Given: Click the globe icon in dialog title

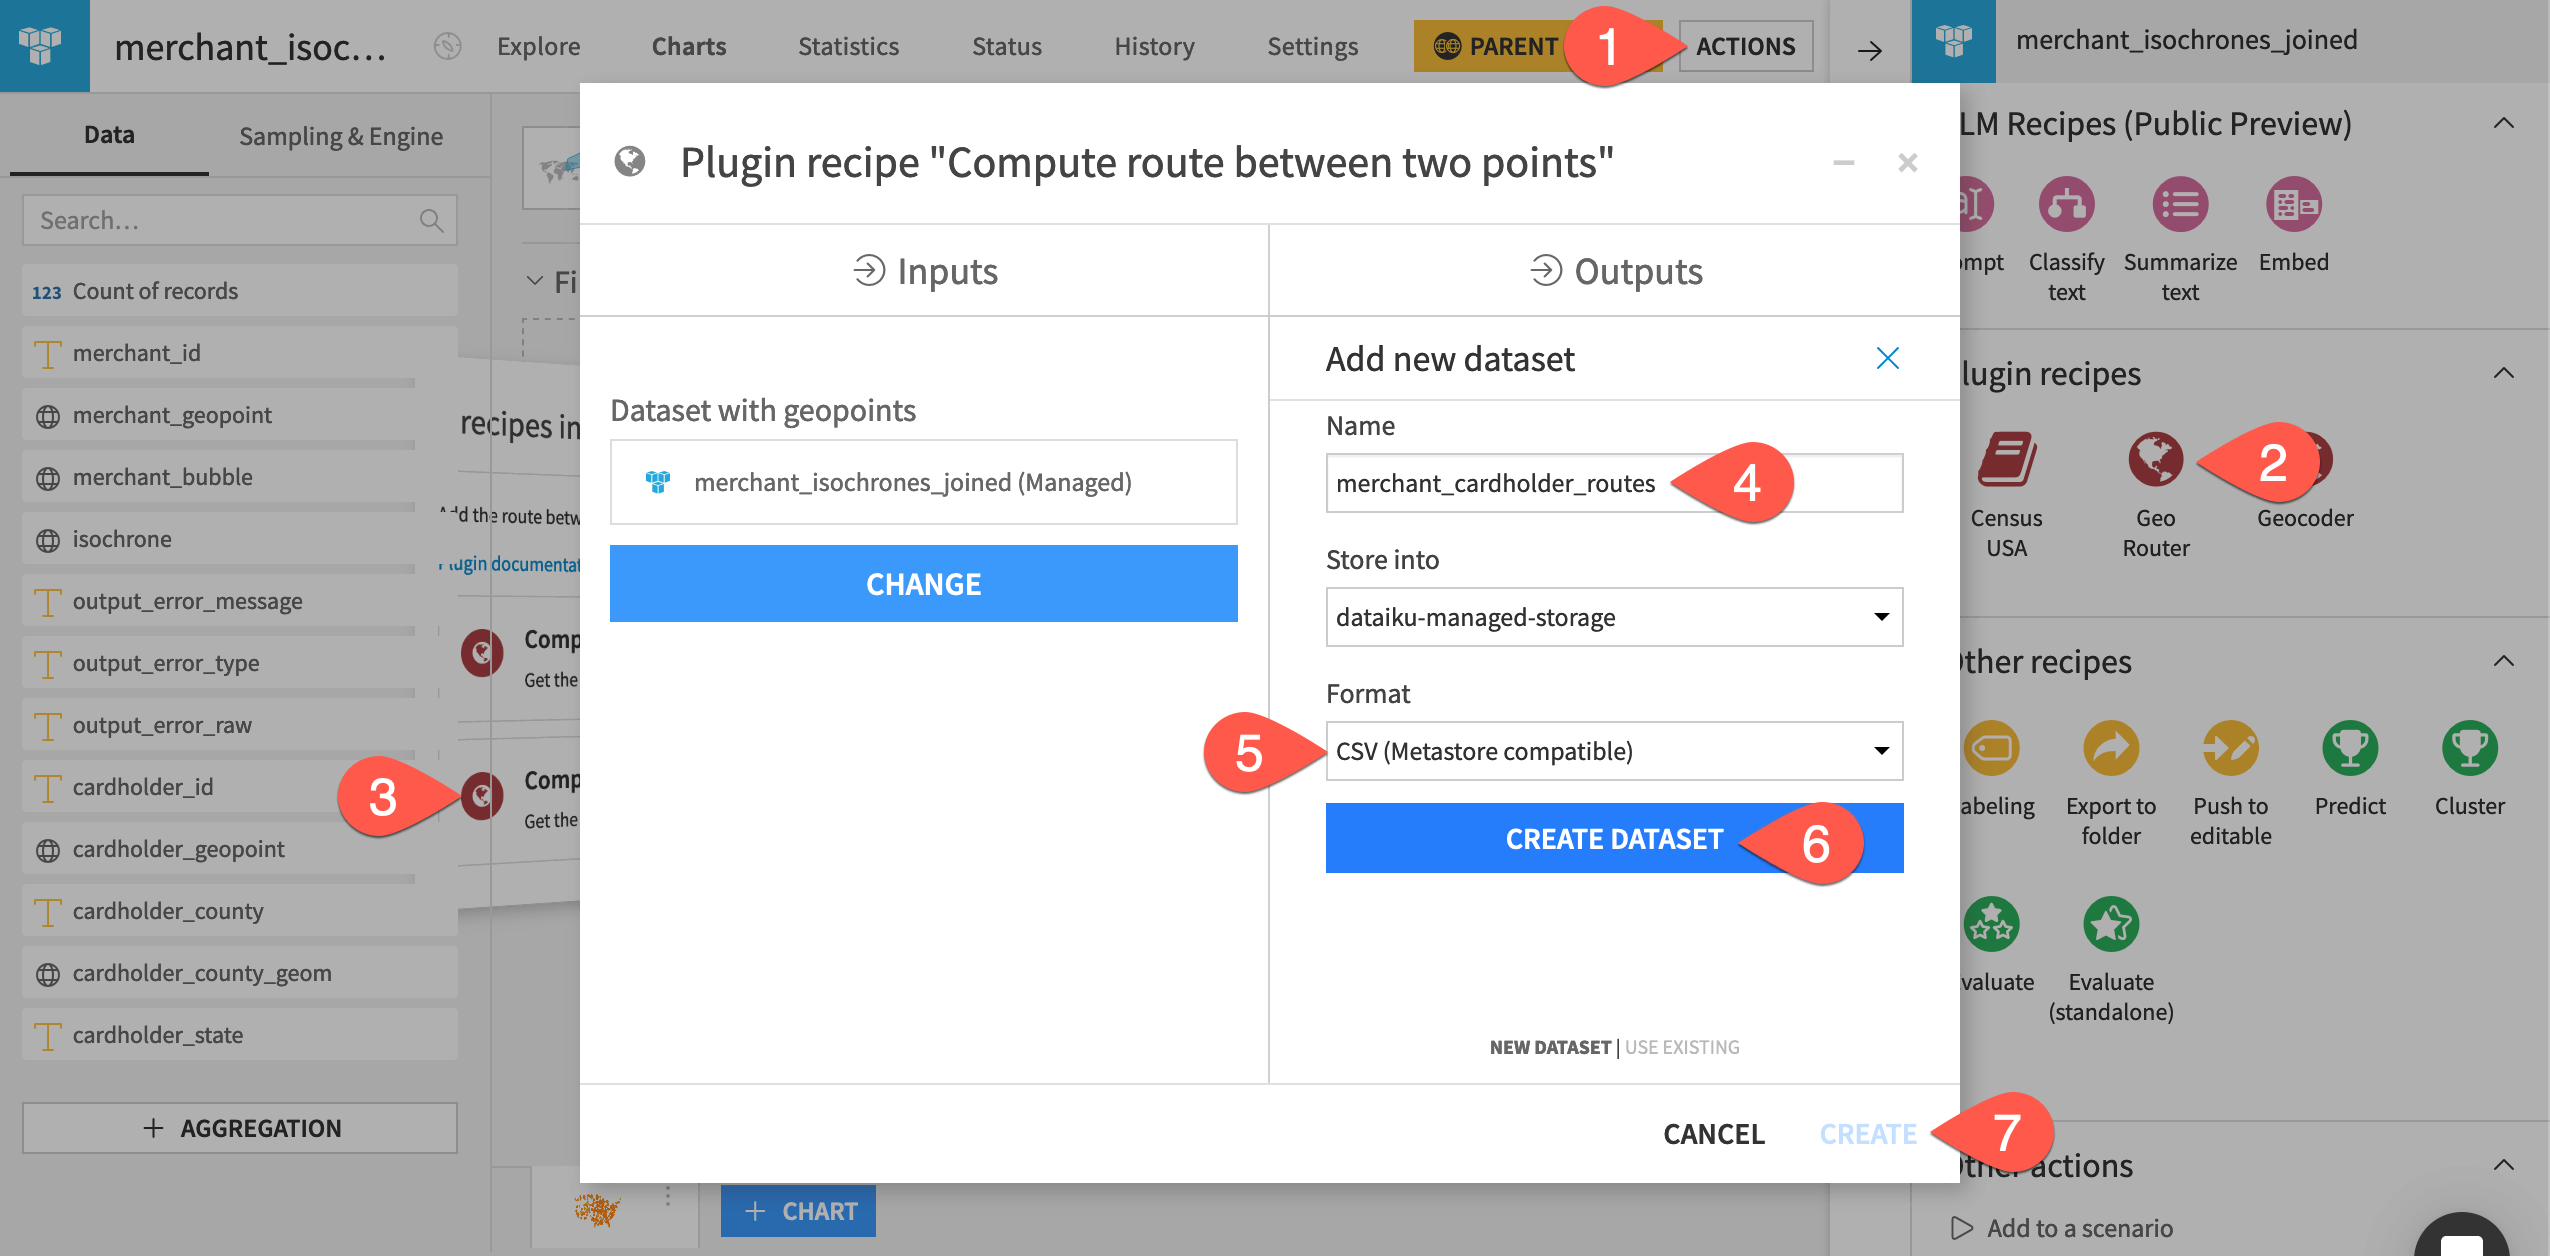Looking at the screenshot, I should [x=630, y=161].
